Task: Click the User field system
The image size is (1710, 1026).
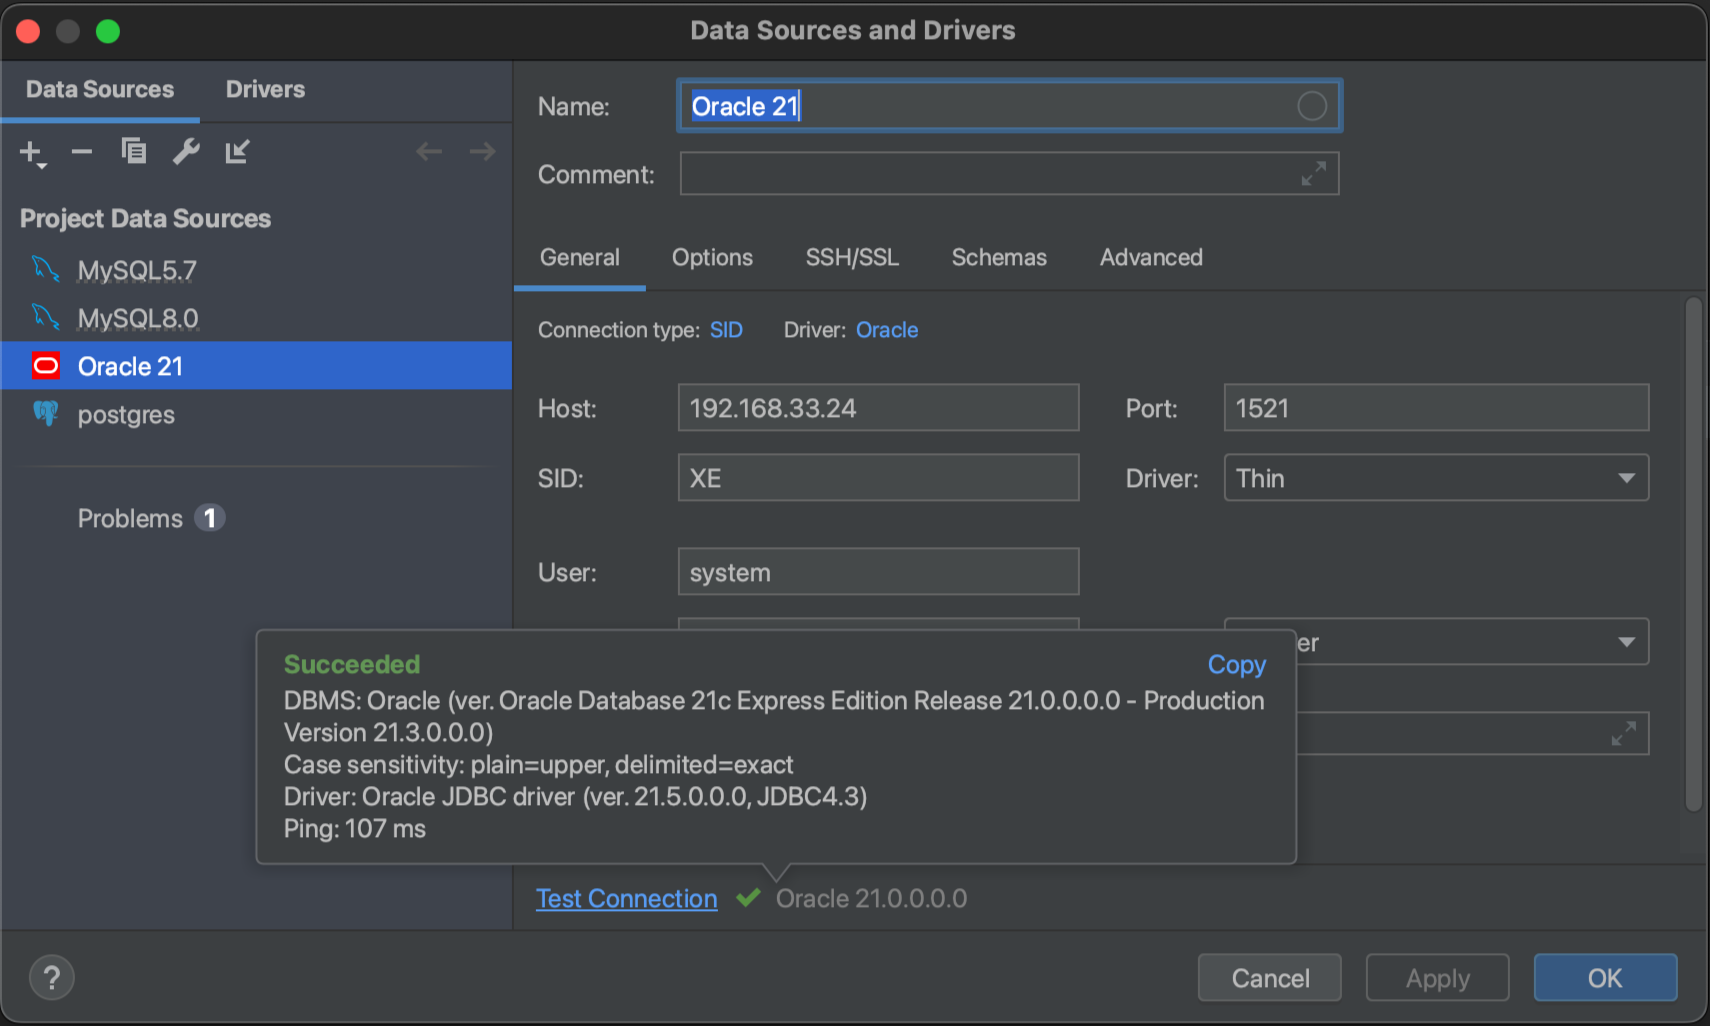Action: click(878, 572)
